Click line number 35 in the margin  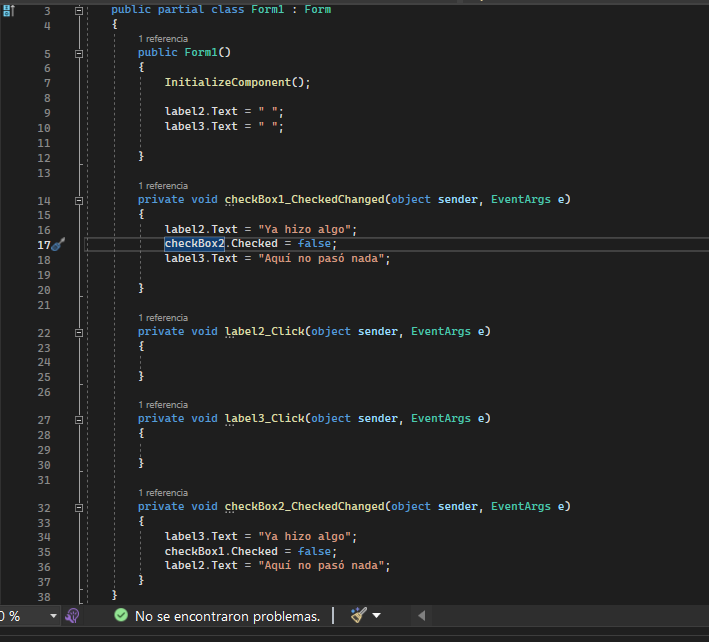point(43,551)
